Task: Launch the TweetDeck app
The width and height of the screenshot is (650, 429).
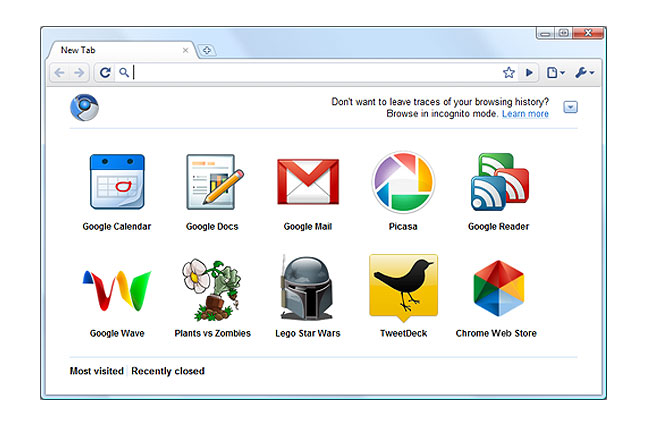Action: click(x=403, y=289)
